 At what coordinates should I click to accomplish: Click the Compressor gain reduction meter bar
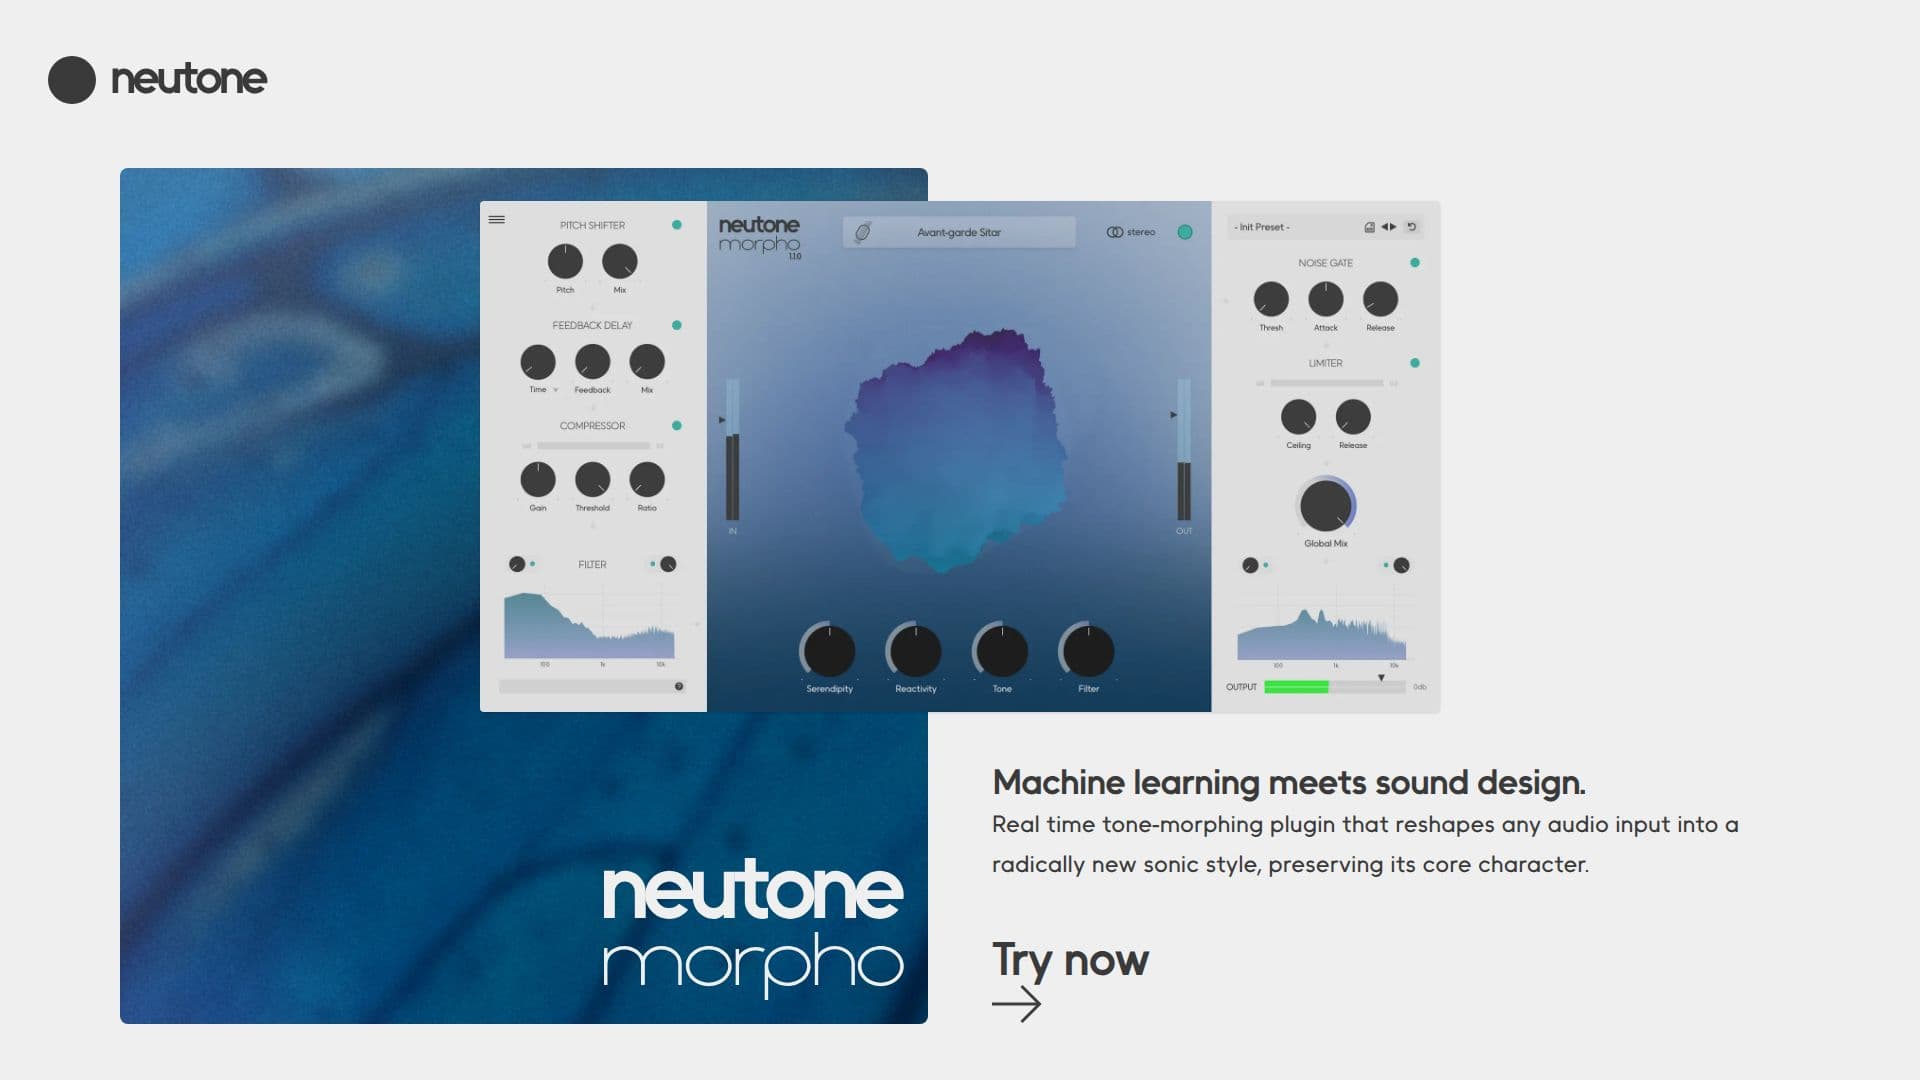tap(593, 446)
